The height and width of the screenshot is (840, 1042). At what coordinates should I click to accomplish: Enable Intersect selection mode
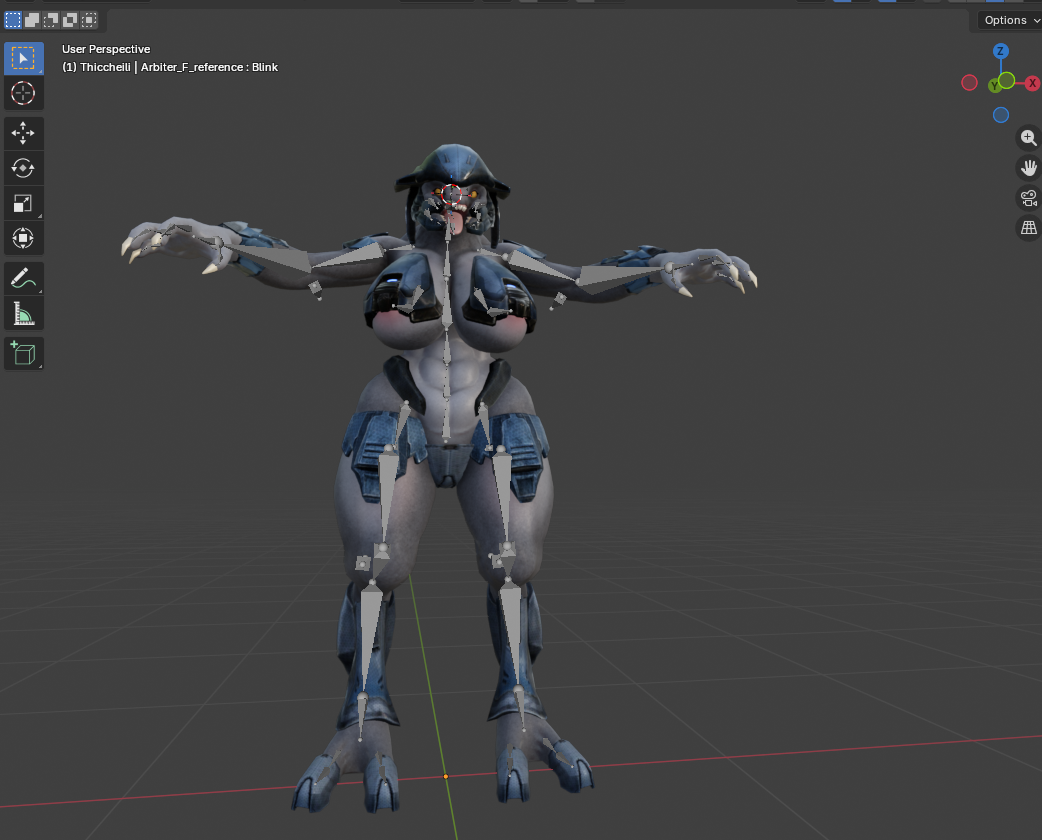[x=89, y=19]
